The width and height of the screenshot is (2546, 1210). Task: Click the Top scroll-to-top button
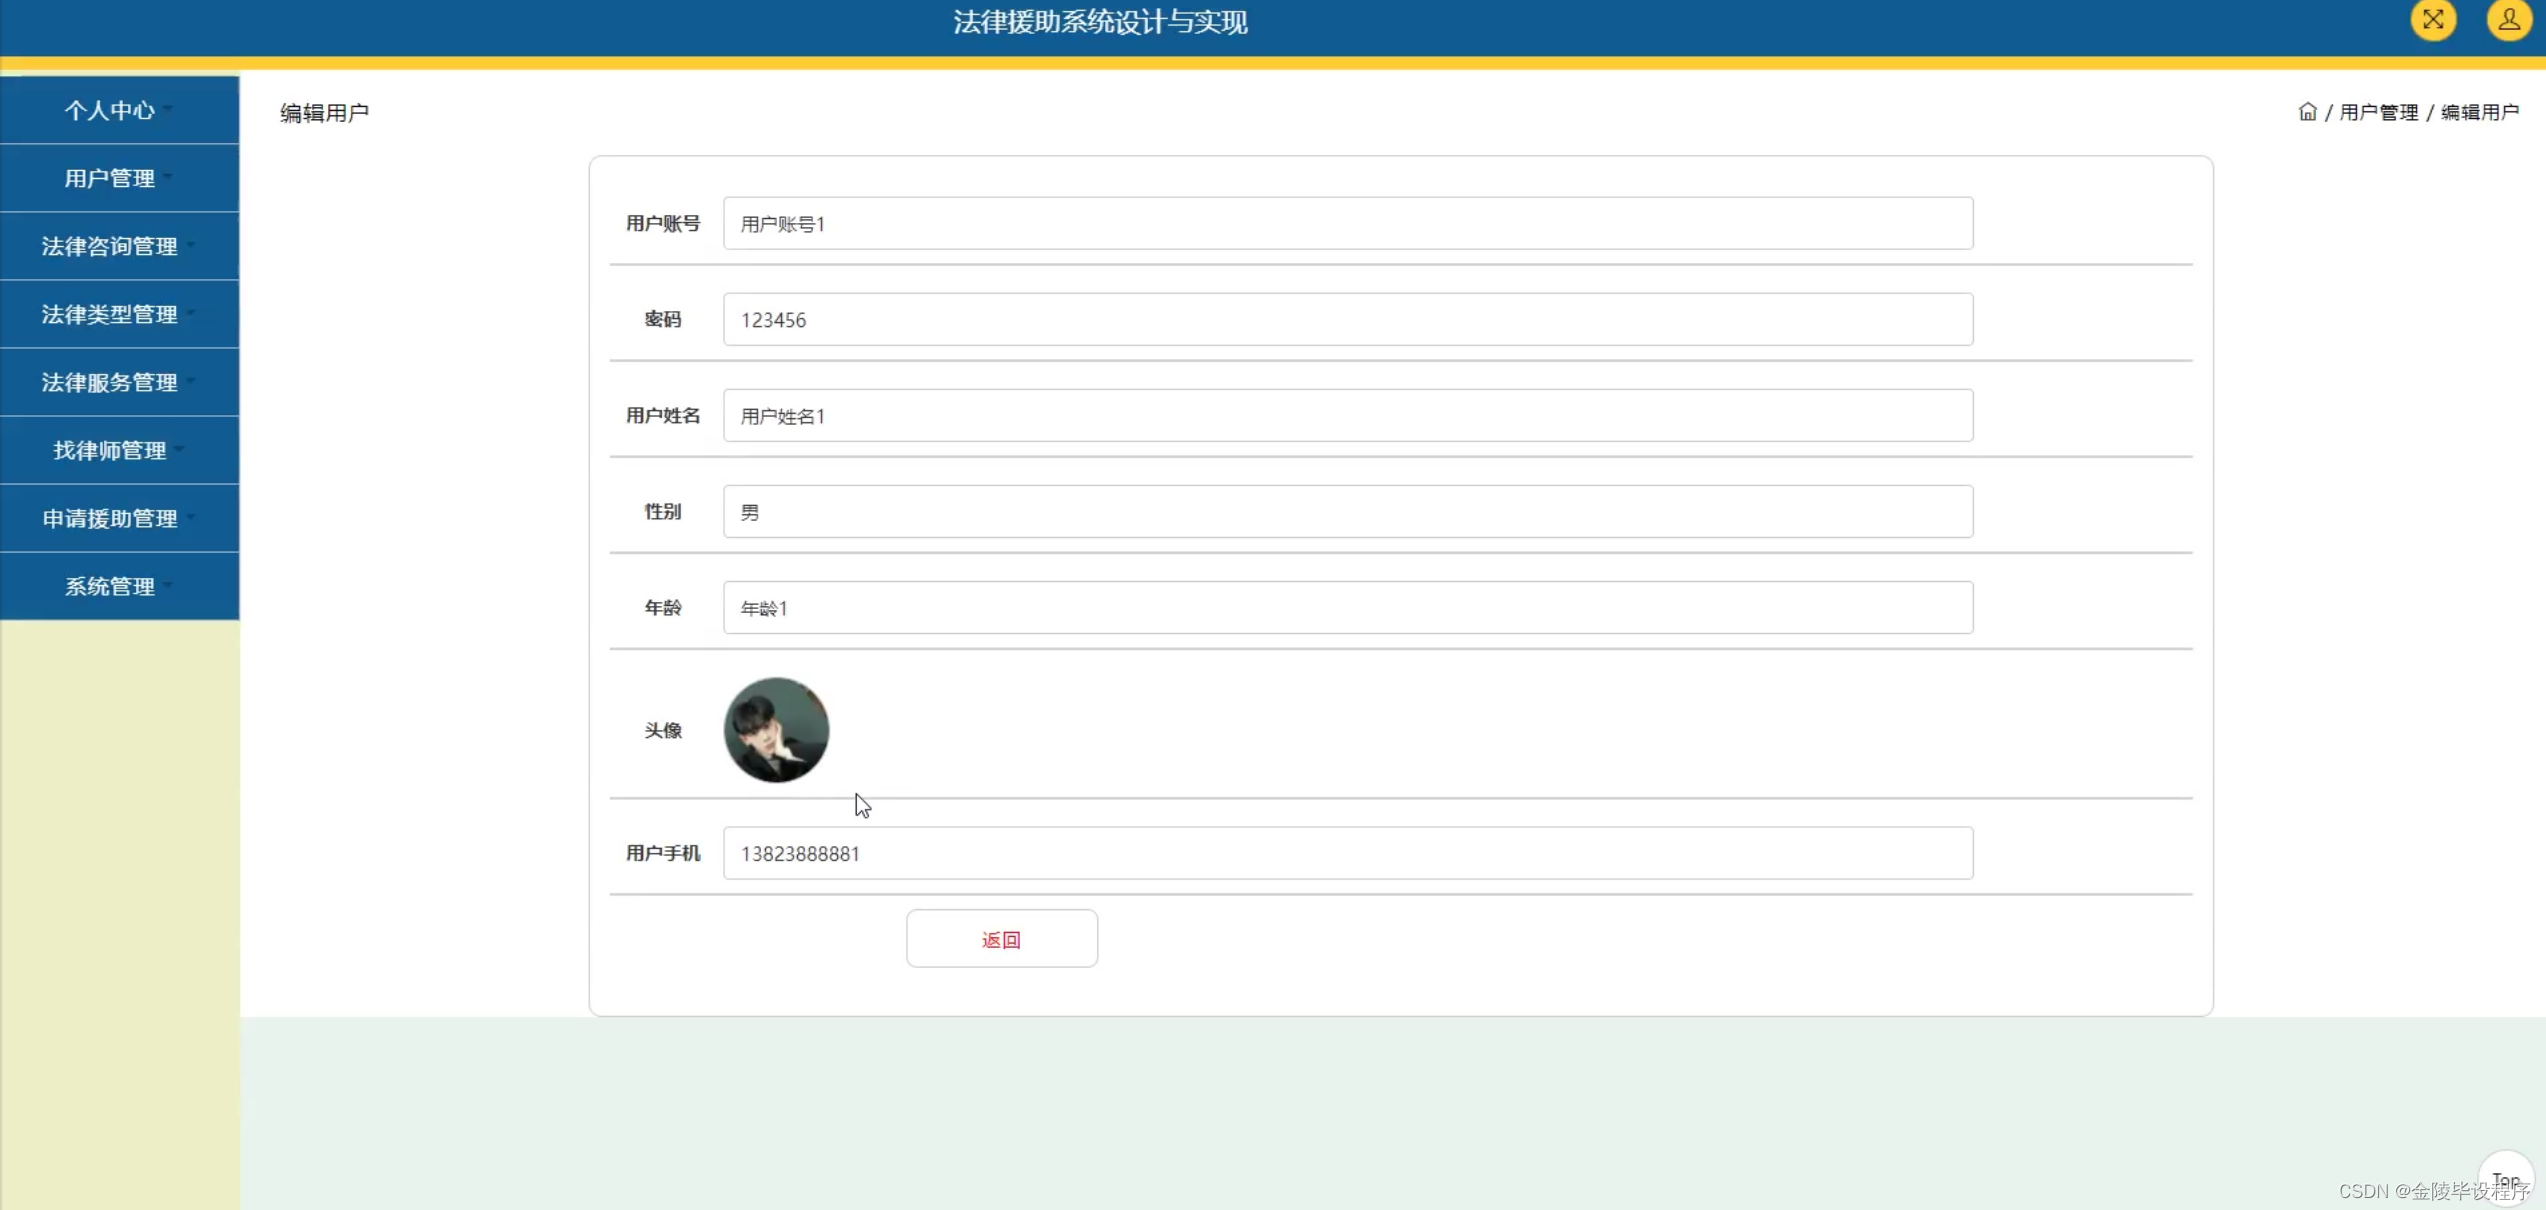click(2504, 1178)
